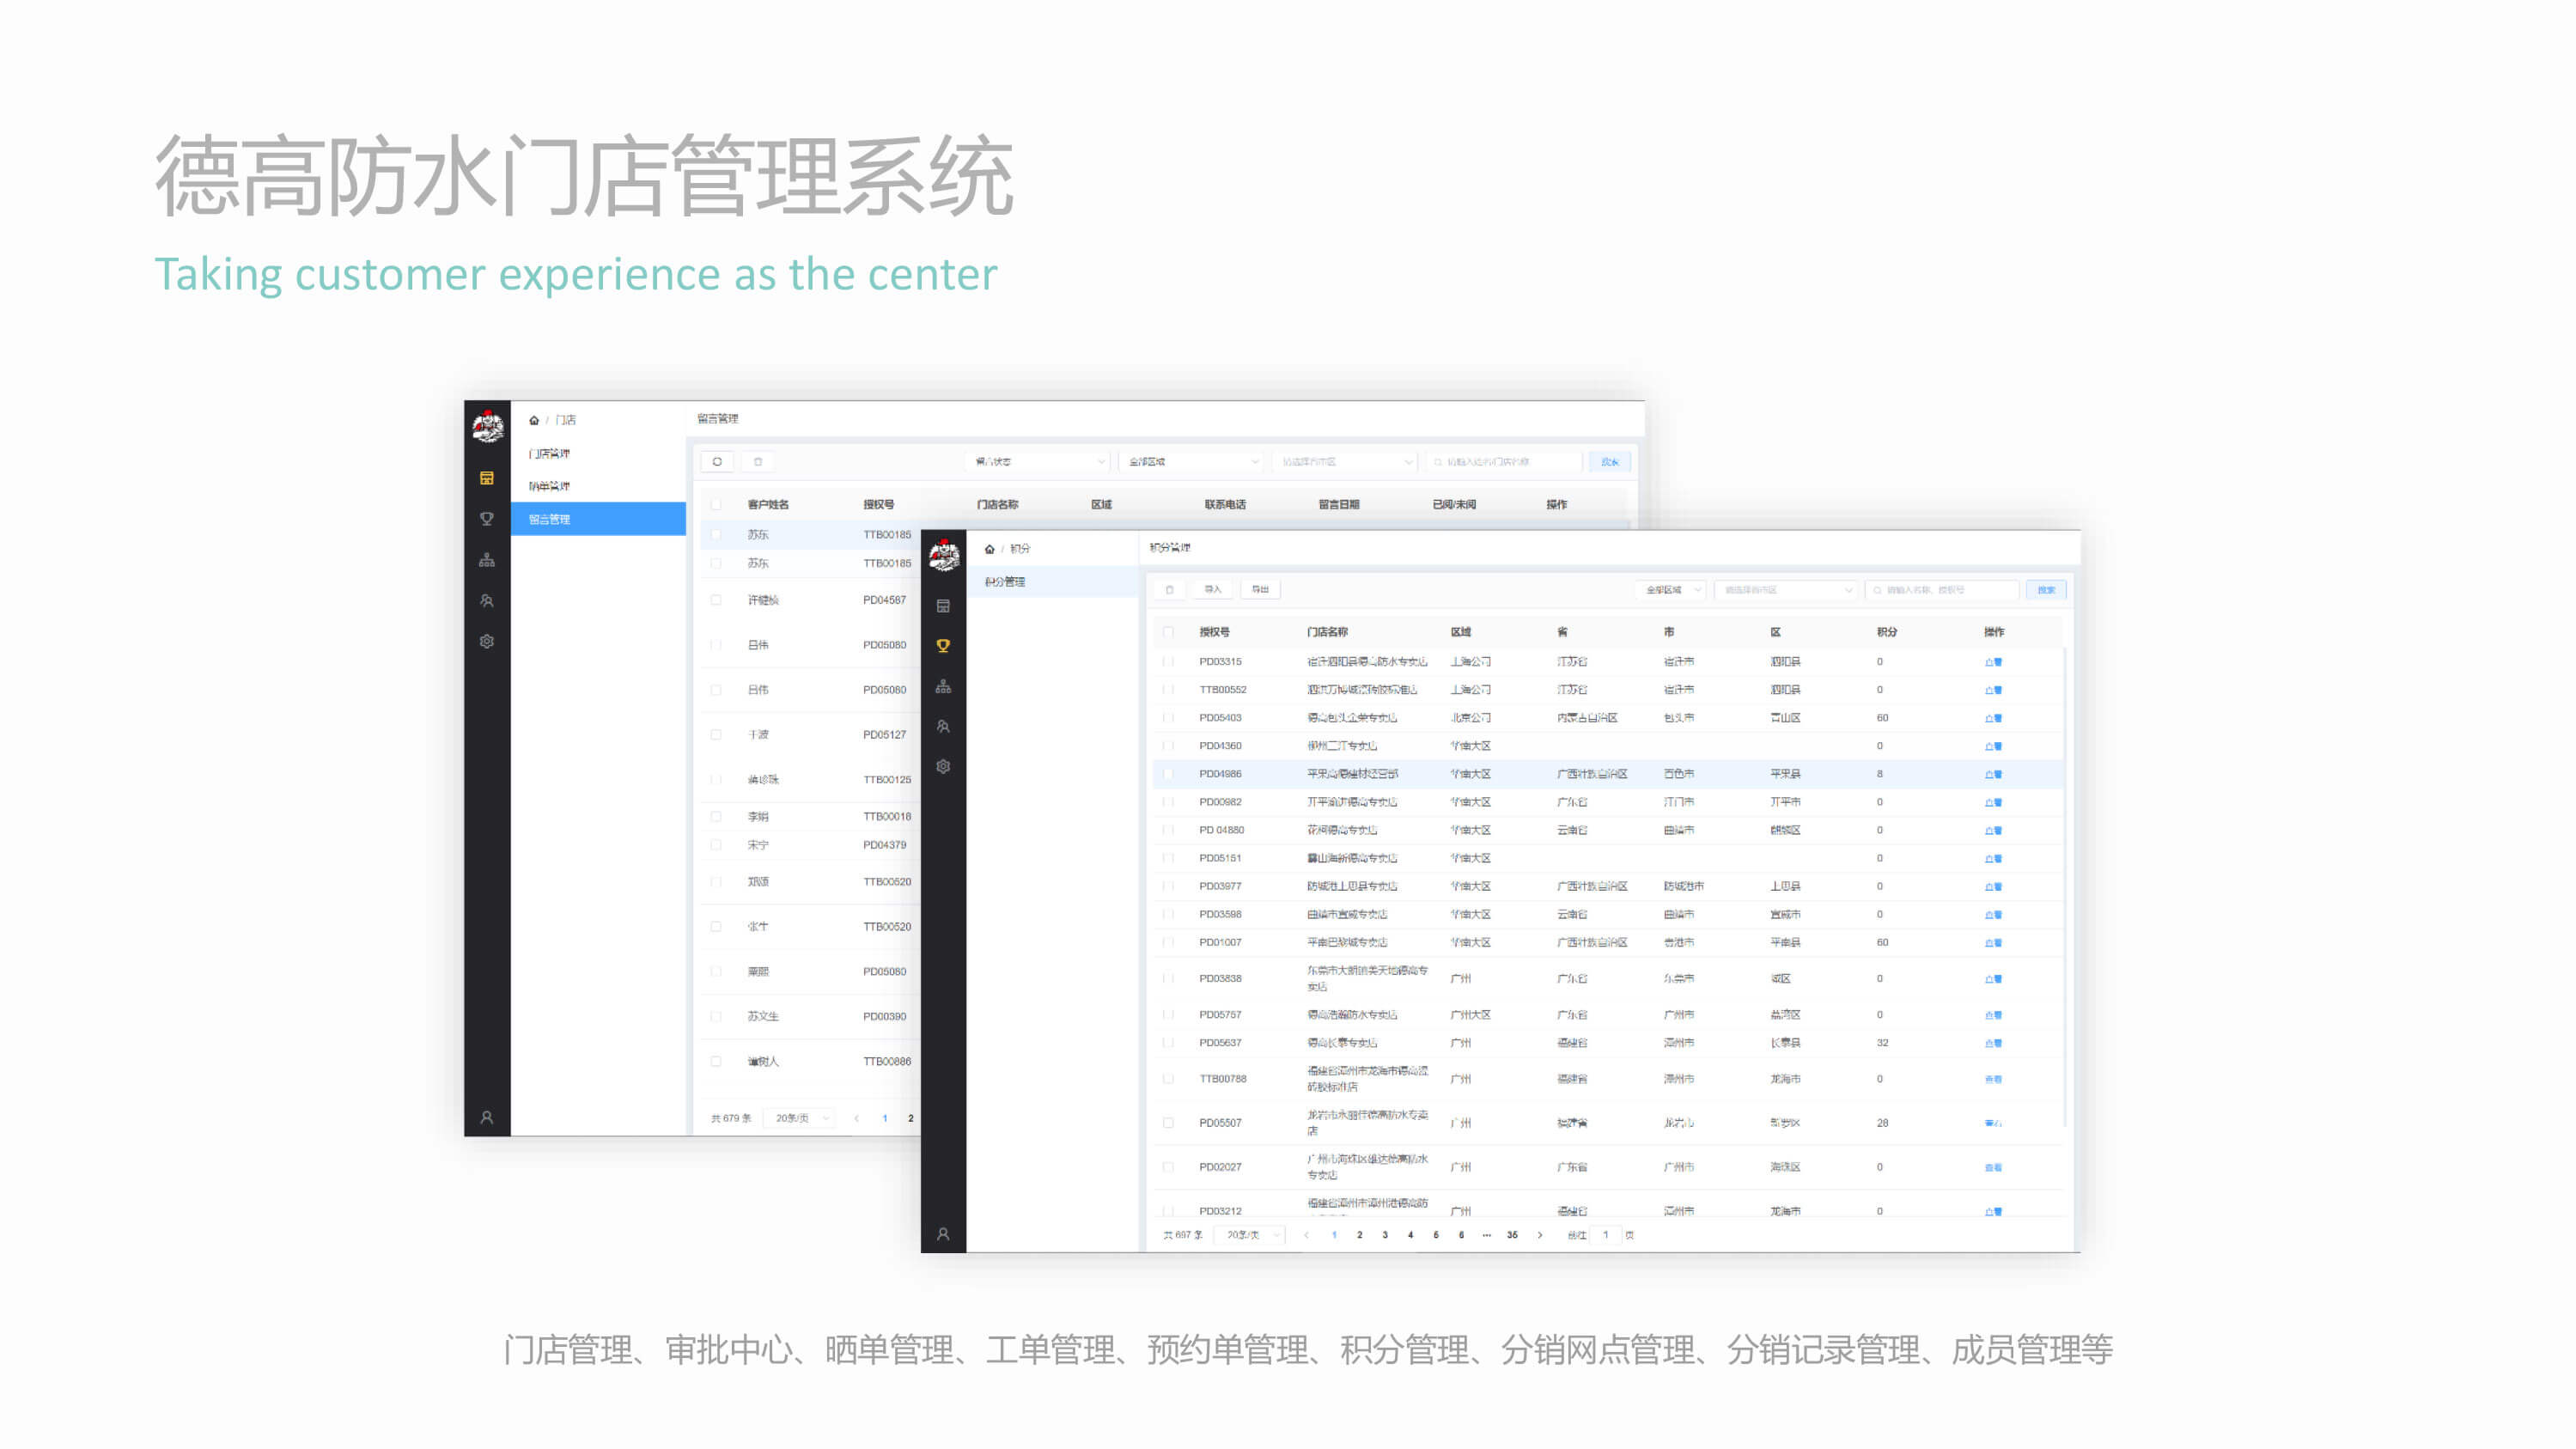The image size is (2576, 1449).
Task: Click the next-page arrow in the 积分管理 pagination
Action: coord(1540,1235)
